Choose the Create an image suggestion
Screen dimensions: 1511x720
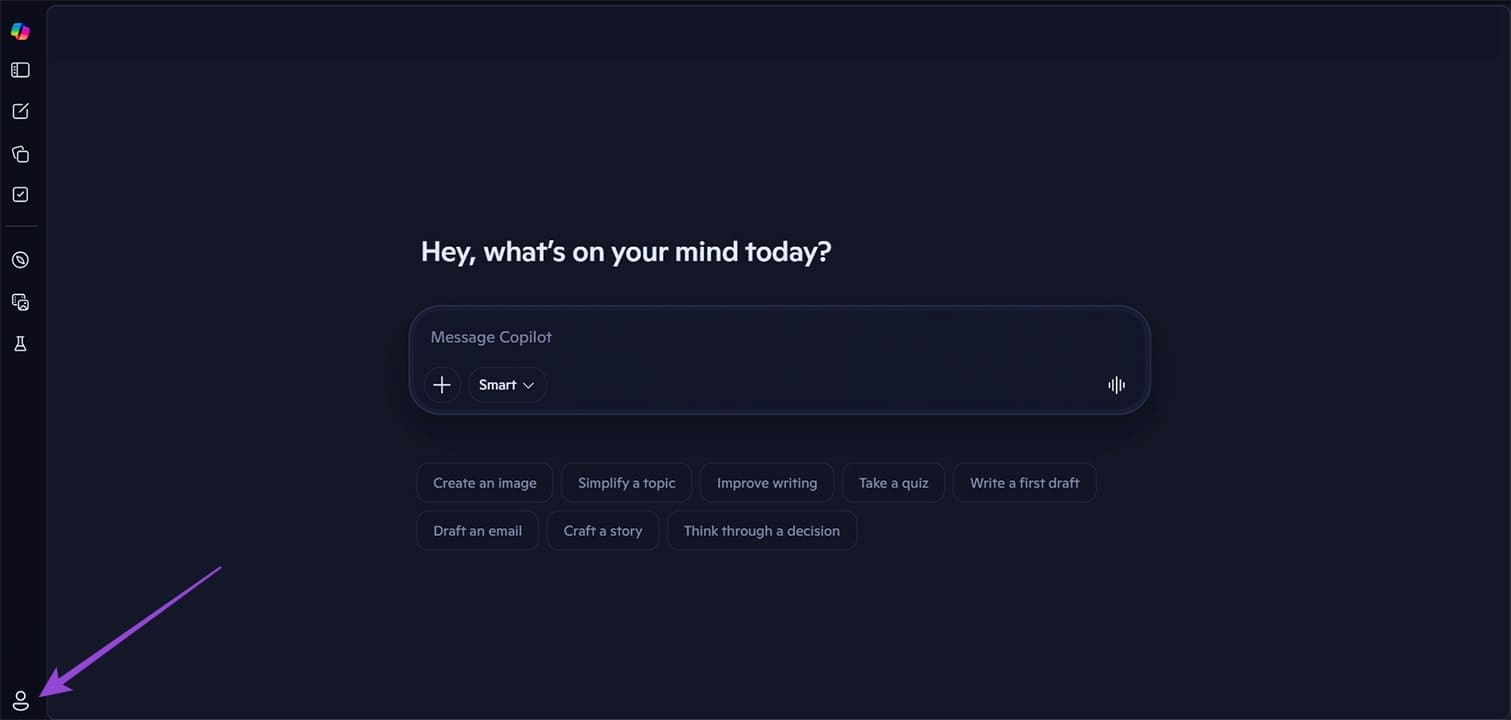(x=485, y=483)
